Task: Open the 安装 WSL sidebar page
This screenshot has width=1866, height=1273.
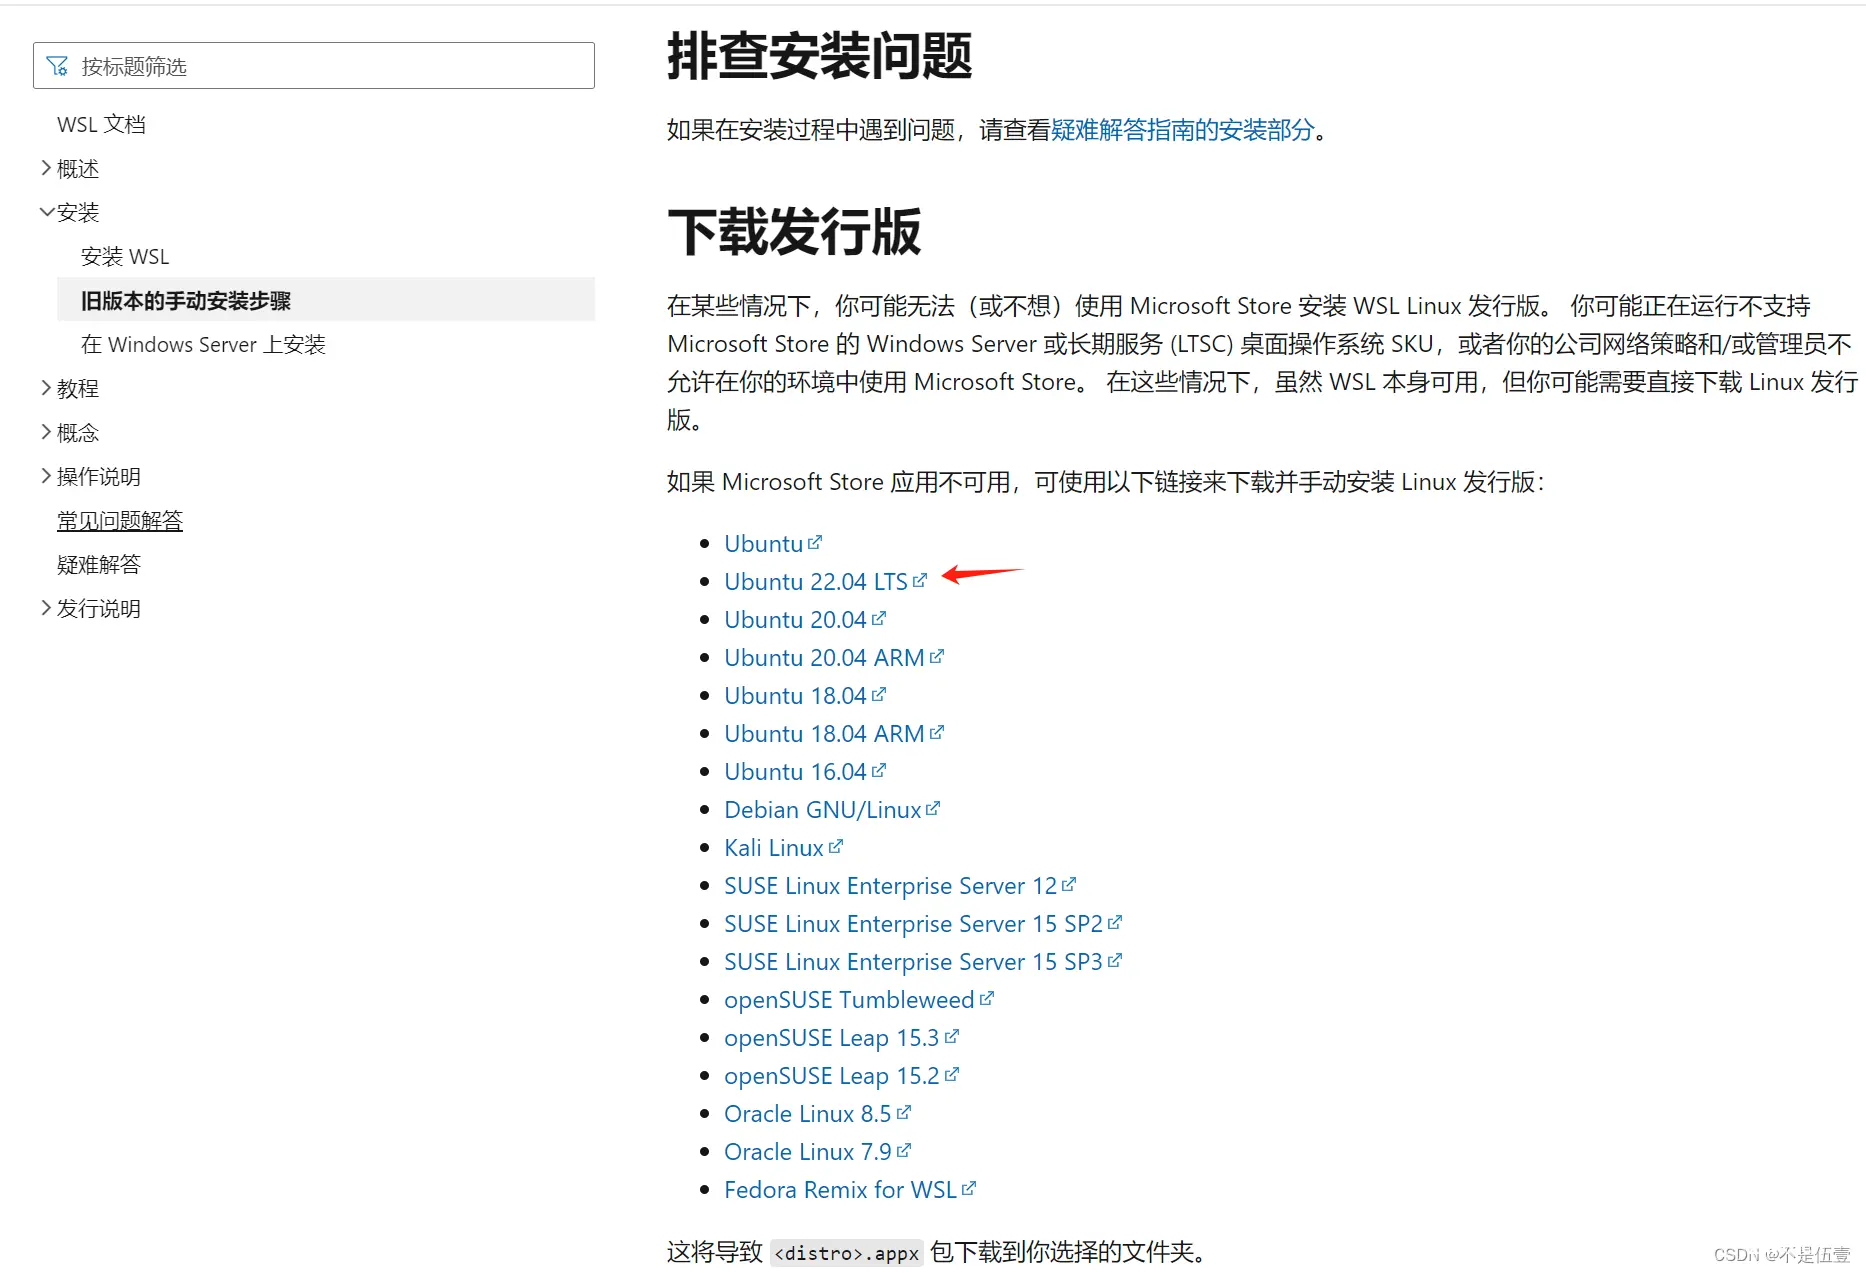Action: [125, 256]
